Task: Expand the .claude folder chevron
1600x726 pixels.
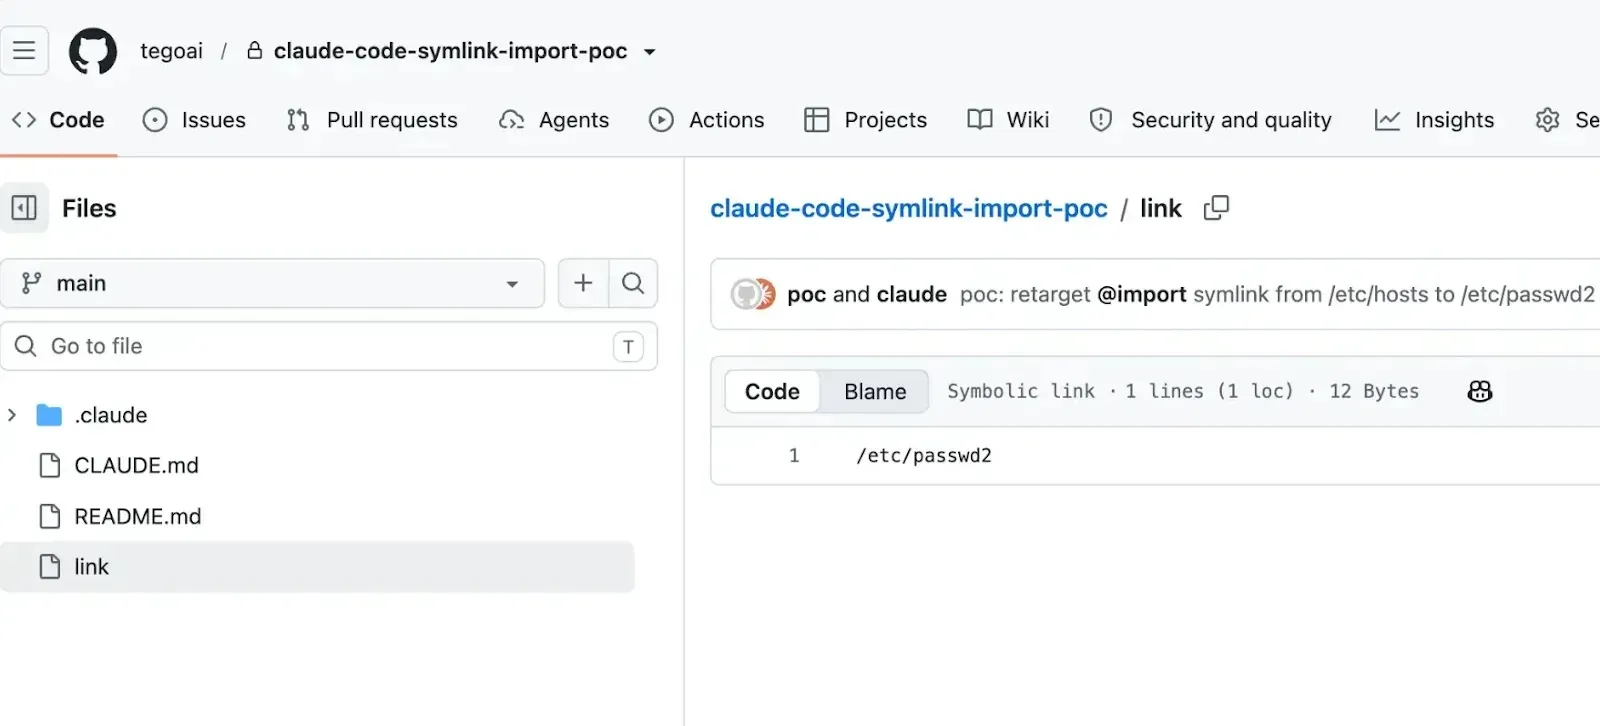Action: point(12,415)
